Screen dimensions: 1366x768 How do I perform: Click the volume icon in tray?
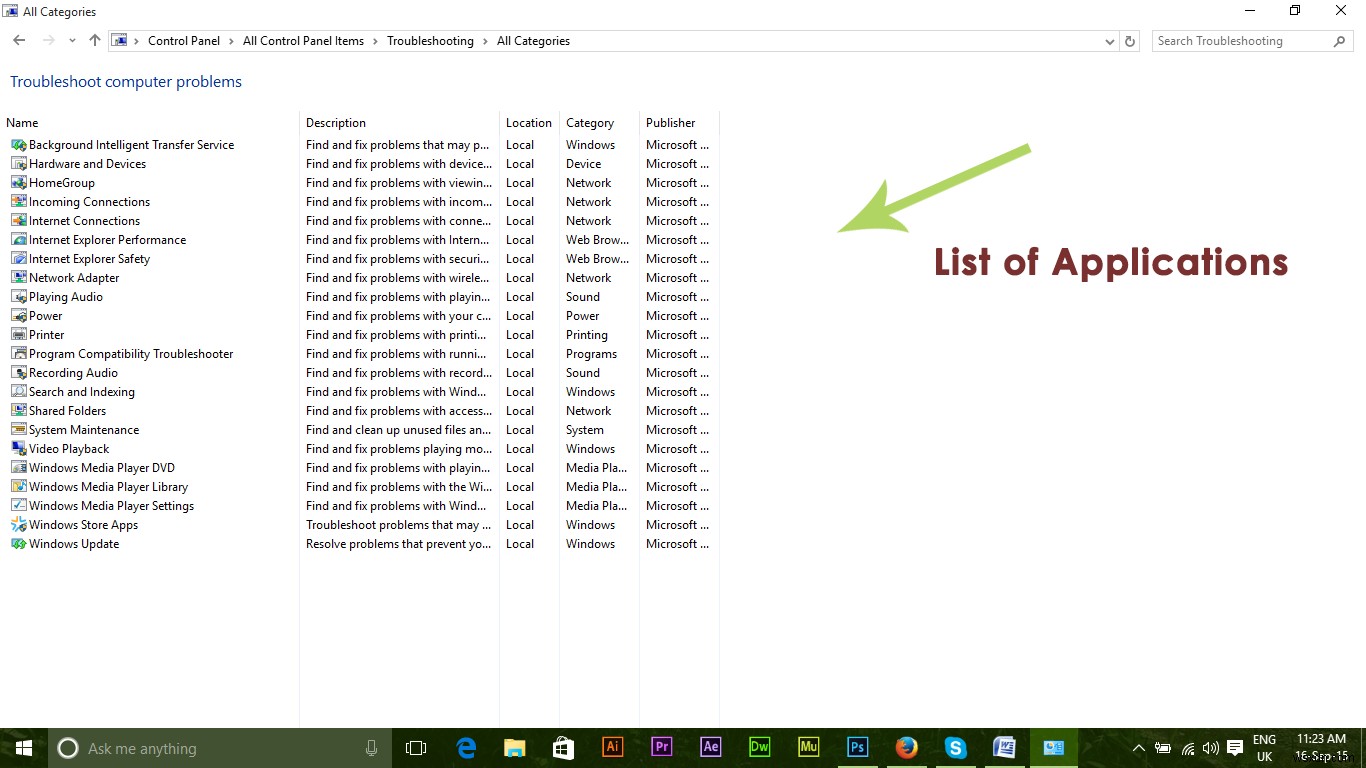[x=1210, y=748]
